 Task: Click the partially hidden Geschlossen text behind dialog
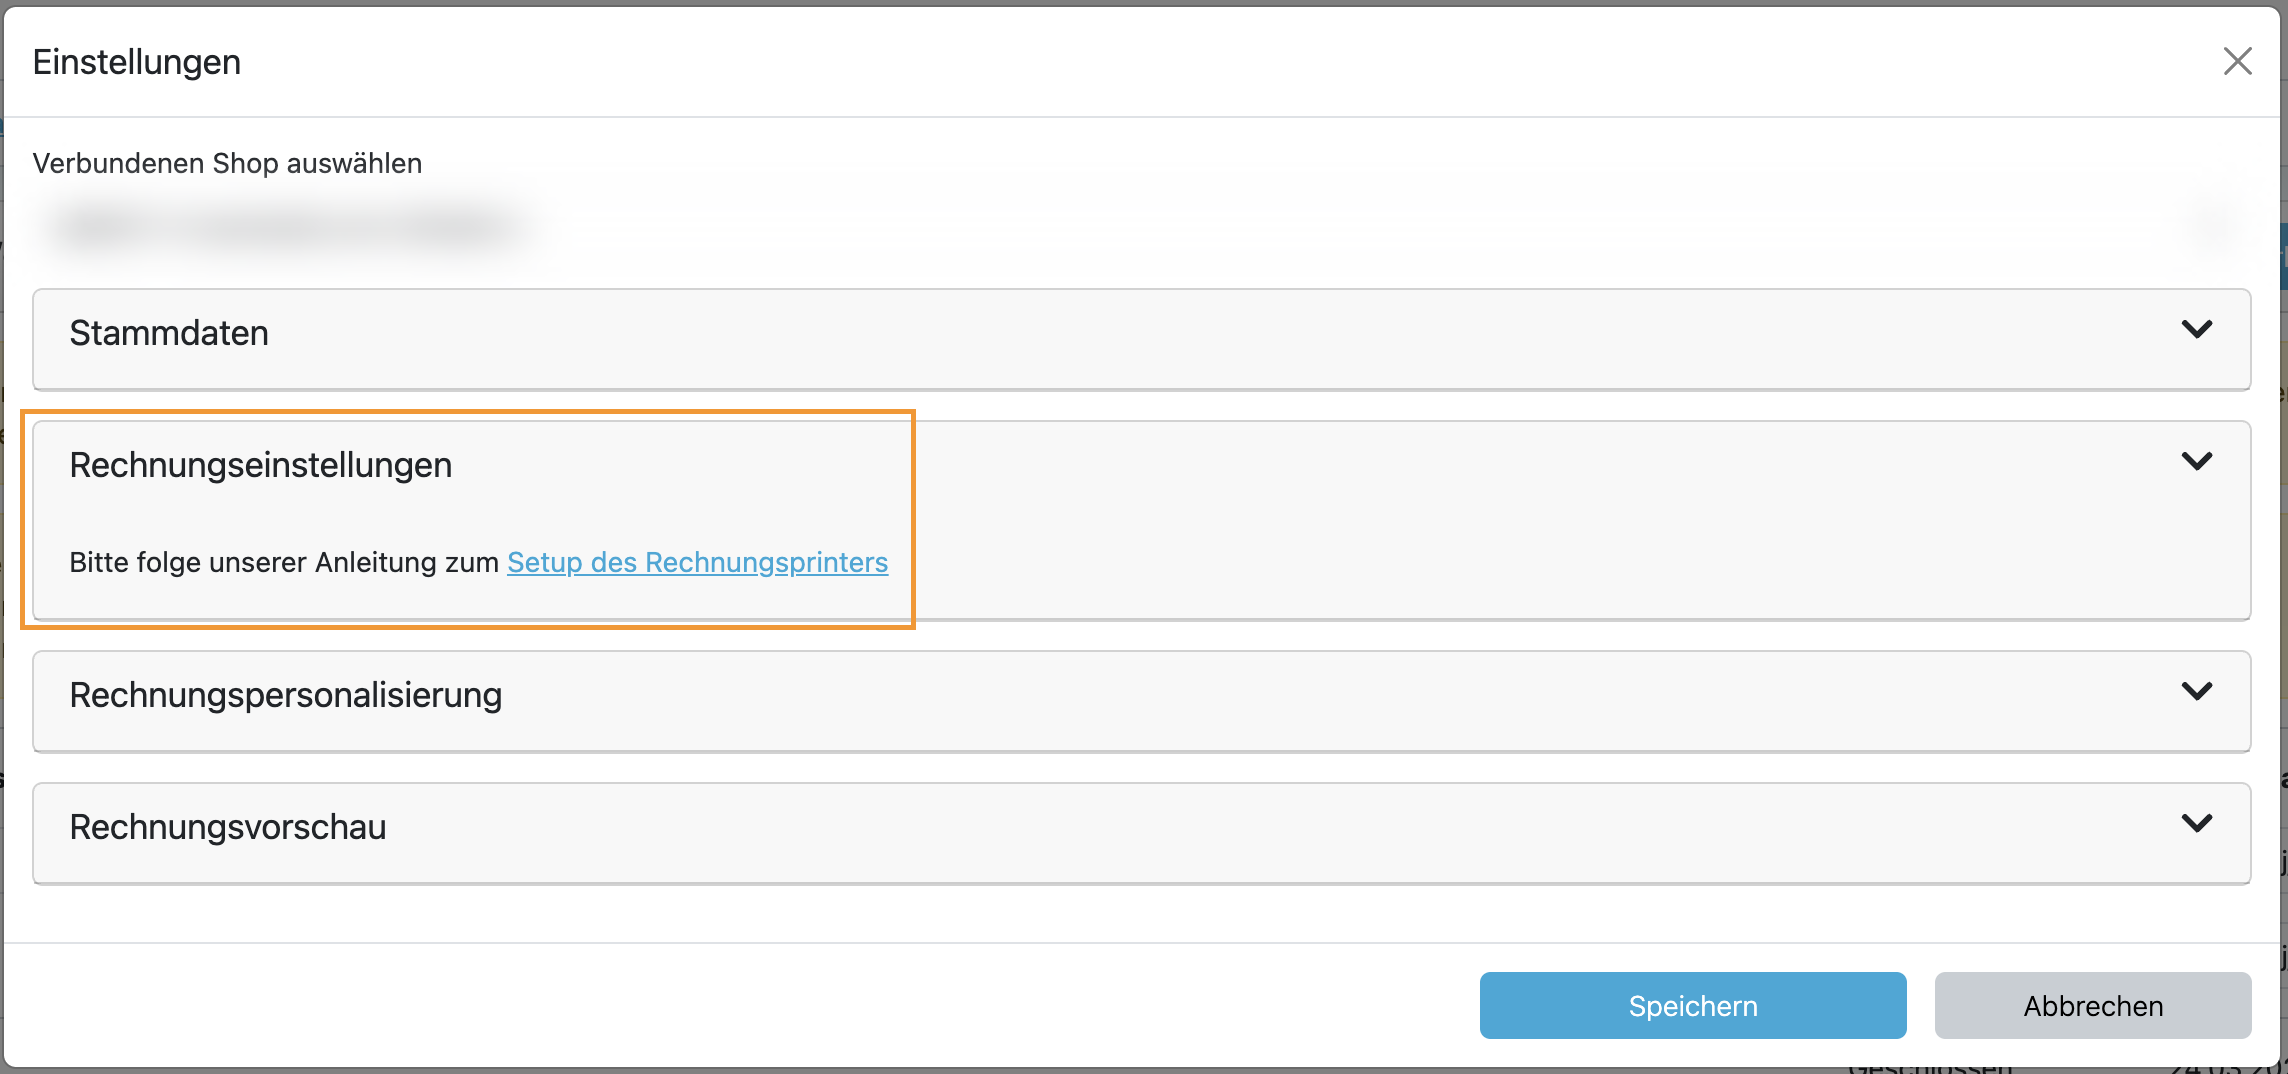(x=1928, y=1068)
